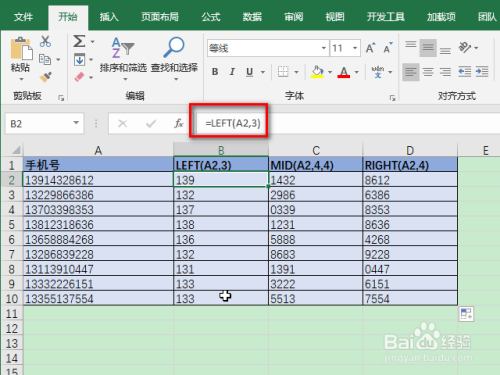Expand the AutoSum dropdown arrow
Image resolution: width=500 pixels, height=375 pixels.
[92, 42]
